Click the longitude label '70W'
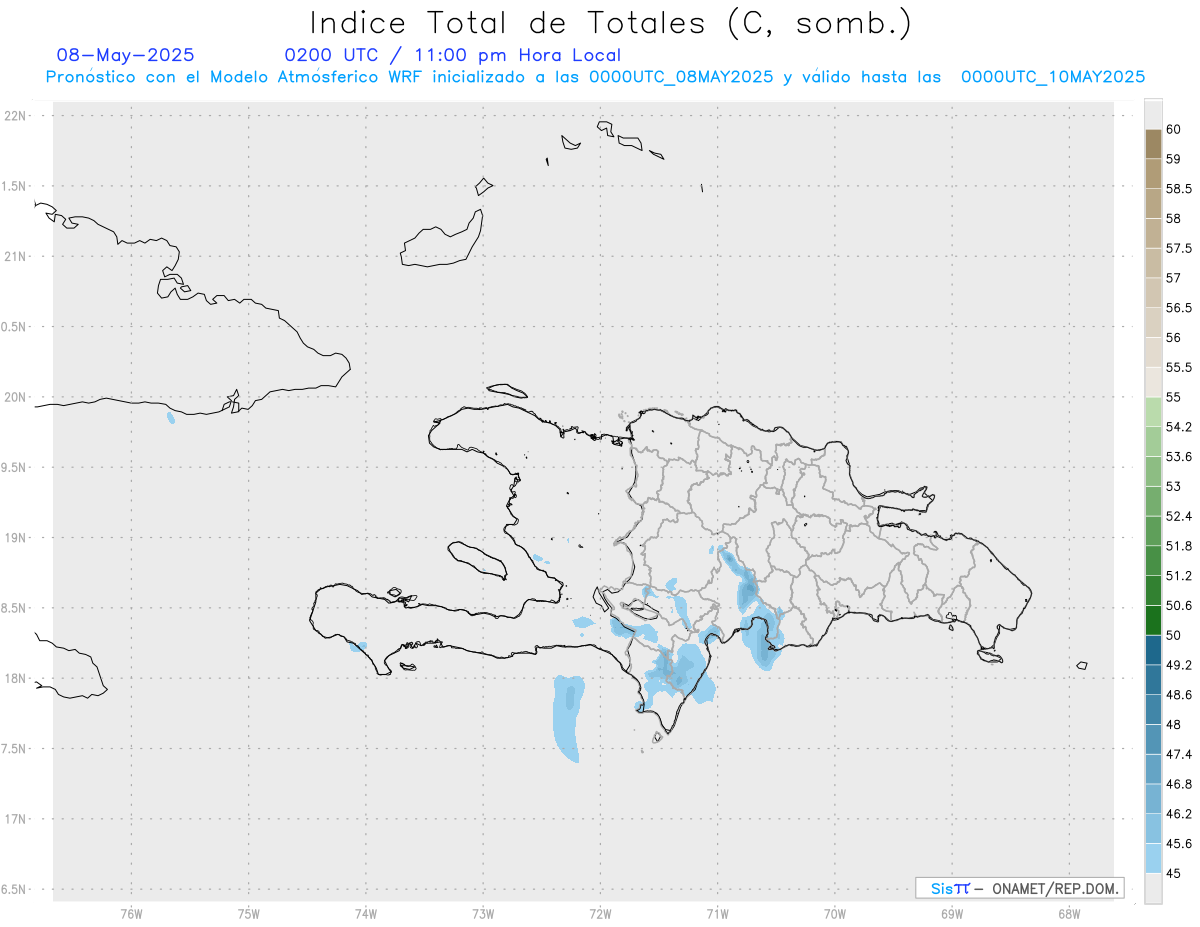 click(x=835, y=913)
